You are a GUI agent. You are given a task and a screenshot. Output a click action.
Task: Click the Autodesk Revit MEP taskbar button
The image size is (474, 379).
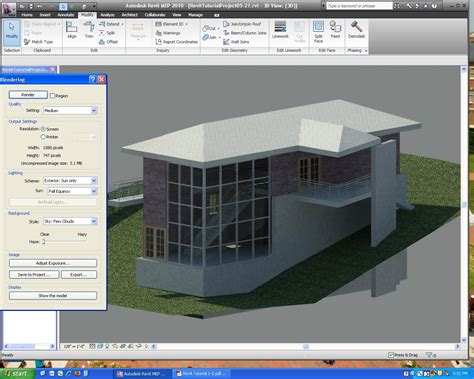142,374
